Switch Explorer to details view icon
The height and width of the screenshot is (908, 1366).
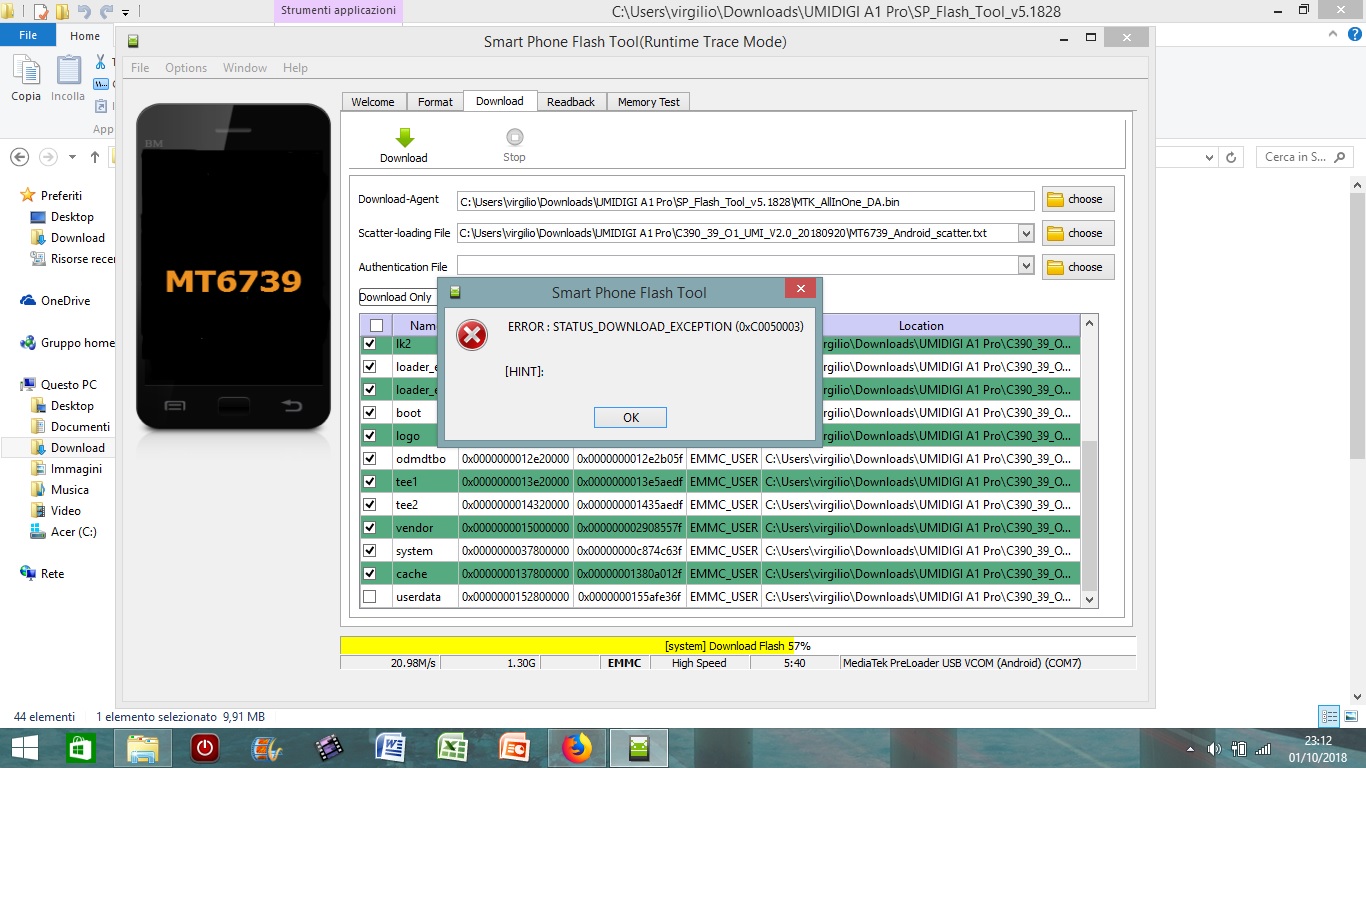pyautogui.click(x=1329, y=716)
